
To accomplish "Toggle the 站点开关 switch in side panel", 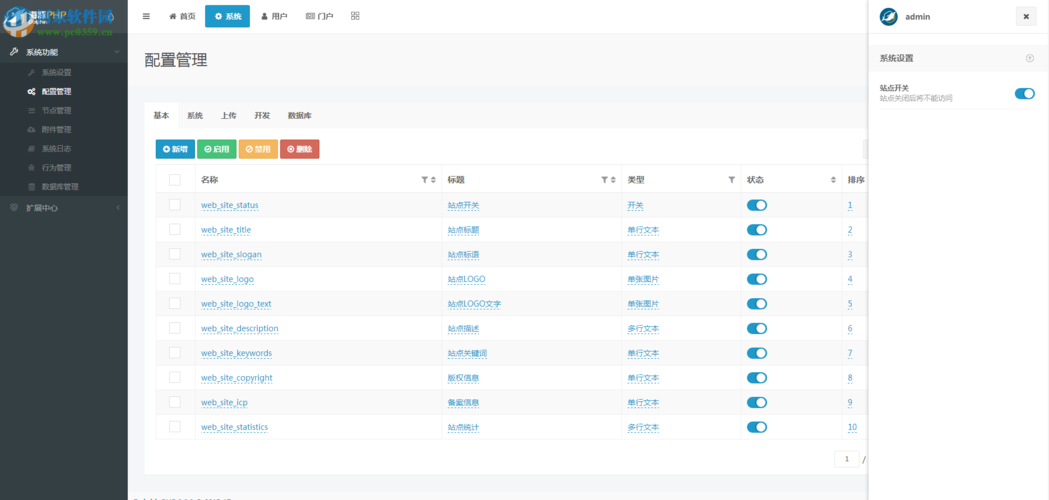I will pyautogui.click(x=1024, y=94).
